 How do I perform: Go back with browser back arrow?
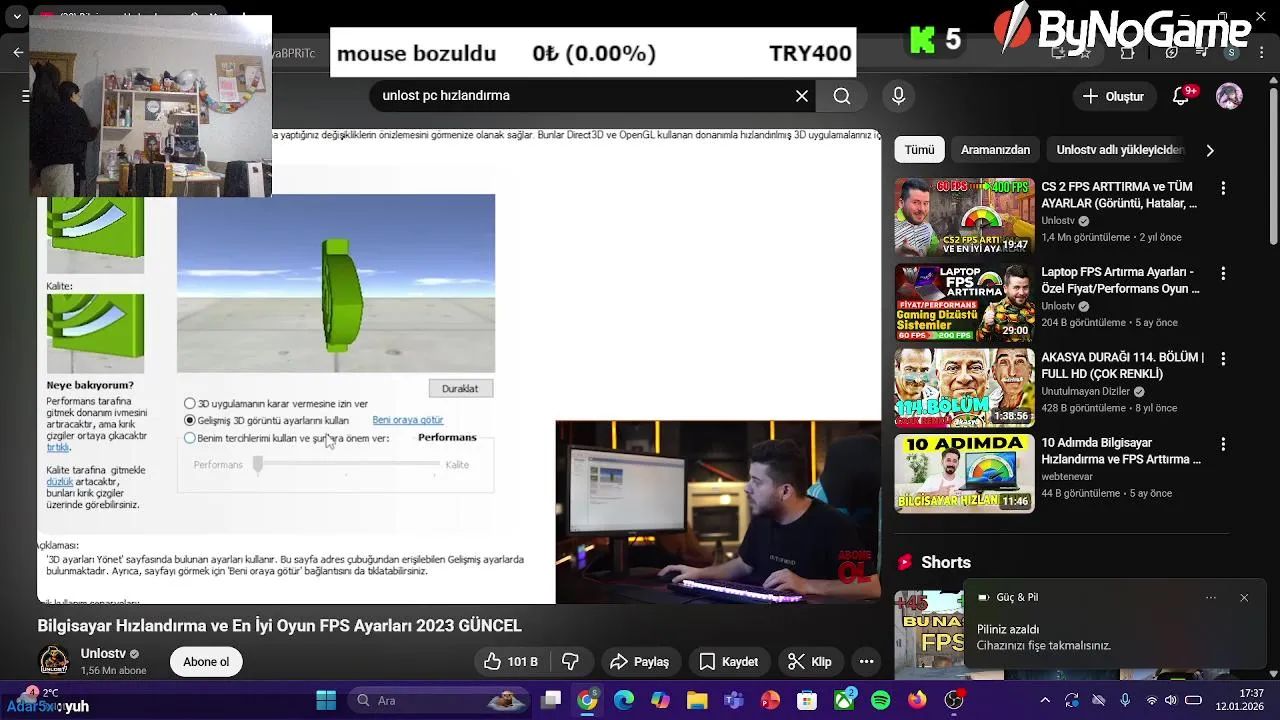(18, 53)
